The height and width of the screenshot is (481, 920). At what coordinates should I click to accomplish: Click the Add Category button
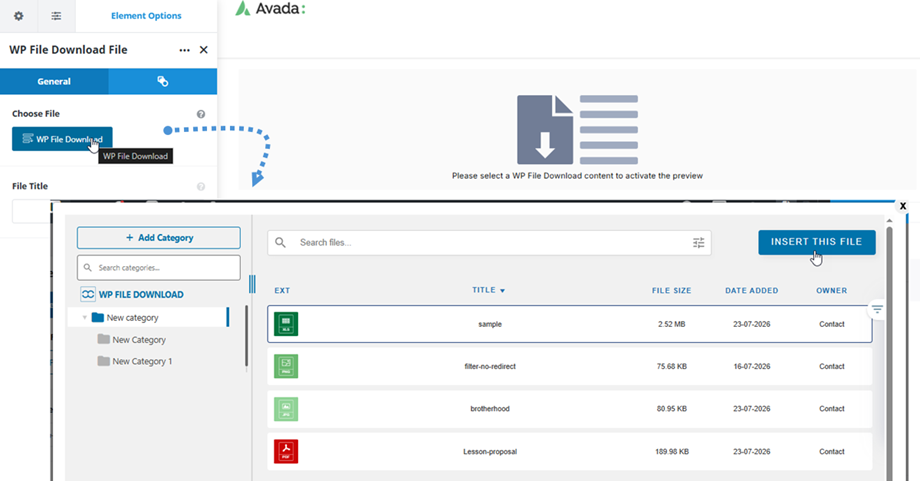(x=158, y=238)
